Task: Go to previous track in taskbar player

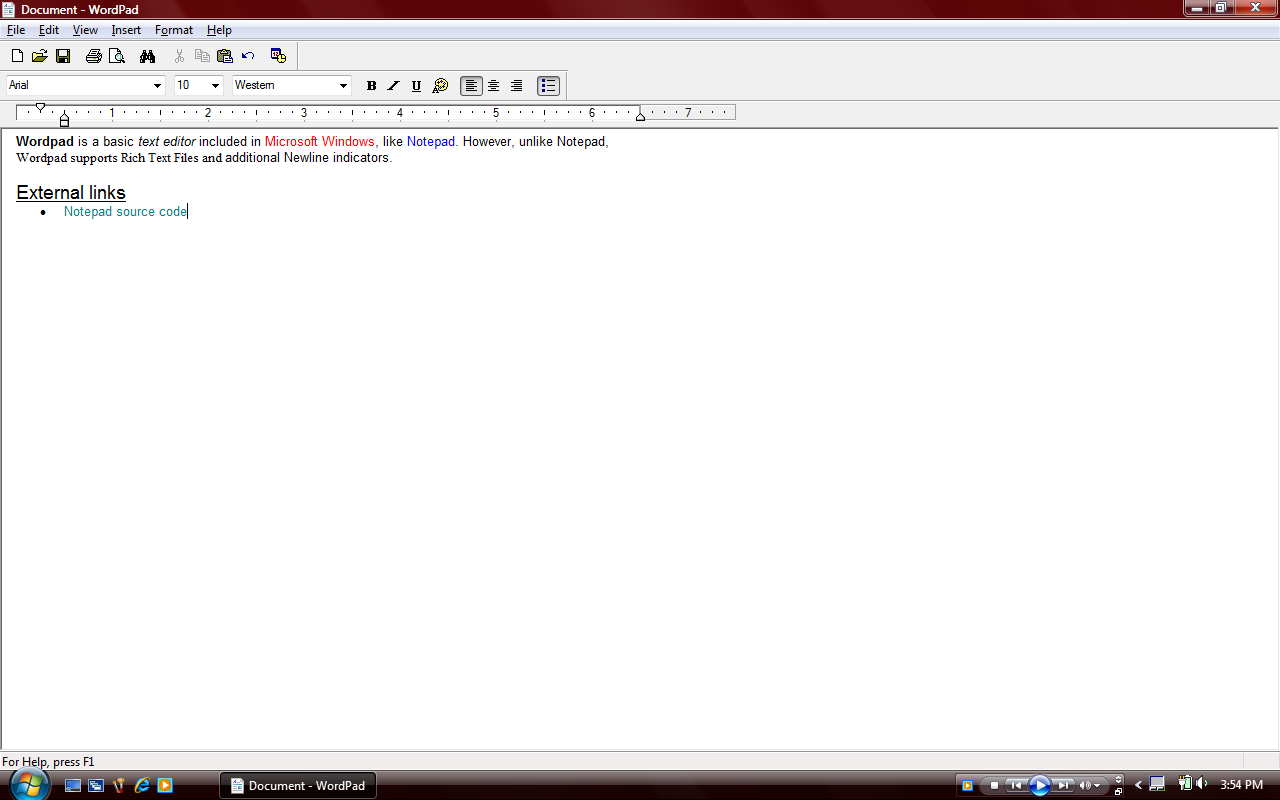Action: [x=1015, y=786]
